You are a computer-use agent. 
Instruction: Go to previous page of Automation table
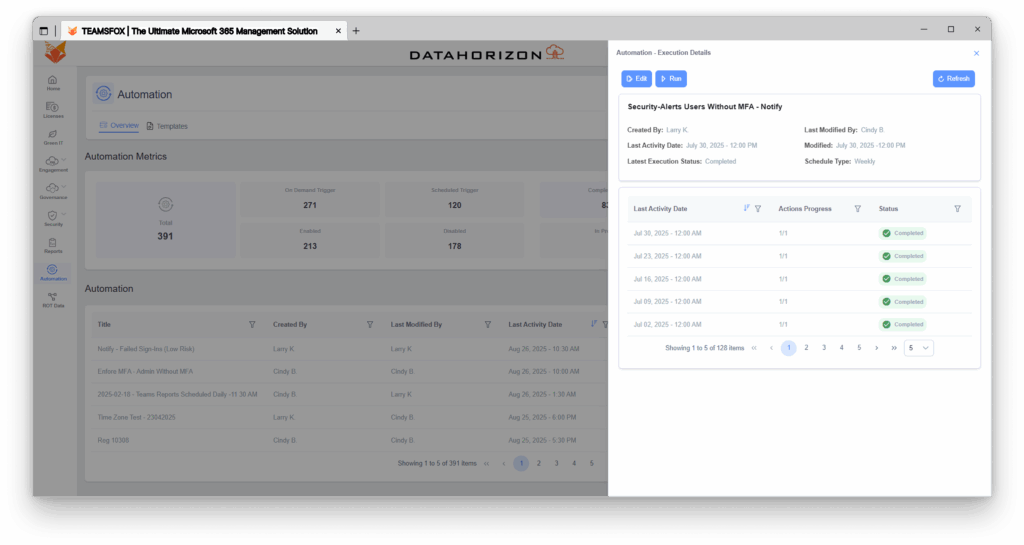tap(504, 463)
